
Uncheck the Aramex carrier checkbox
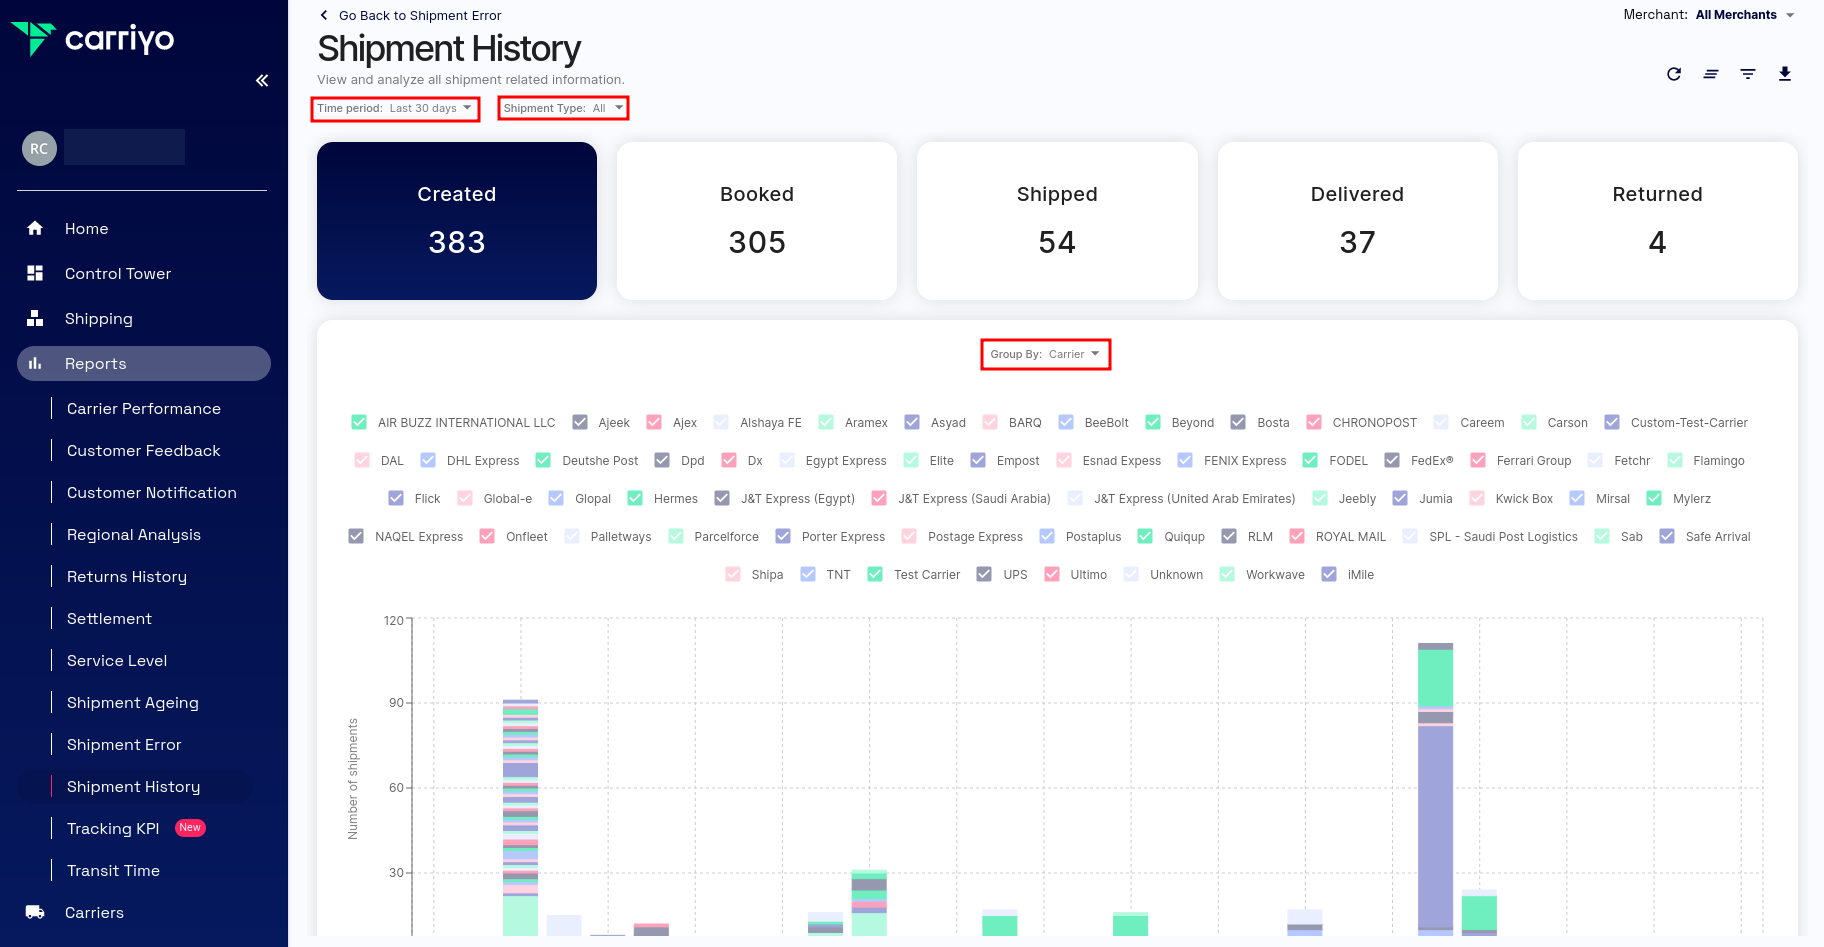tap(826, 422)
